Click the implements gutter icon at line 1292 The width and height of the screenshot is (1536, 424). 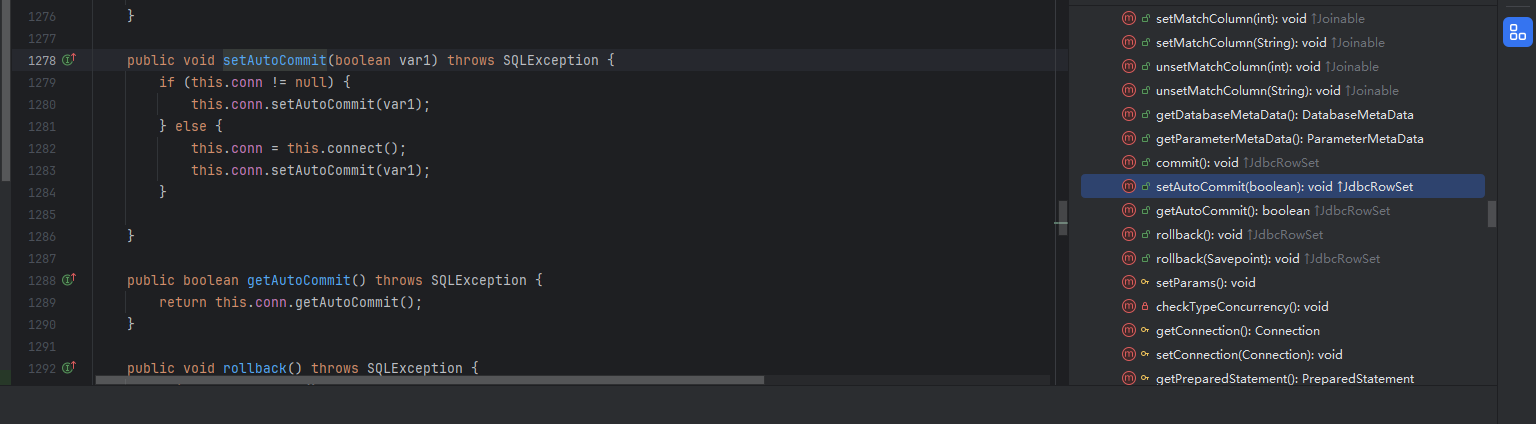click(69, 368)
